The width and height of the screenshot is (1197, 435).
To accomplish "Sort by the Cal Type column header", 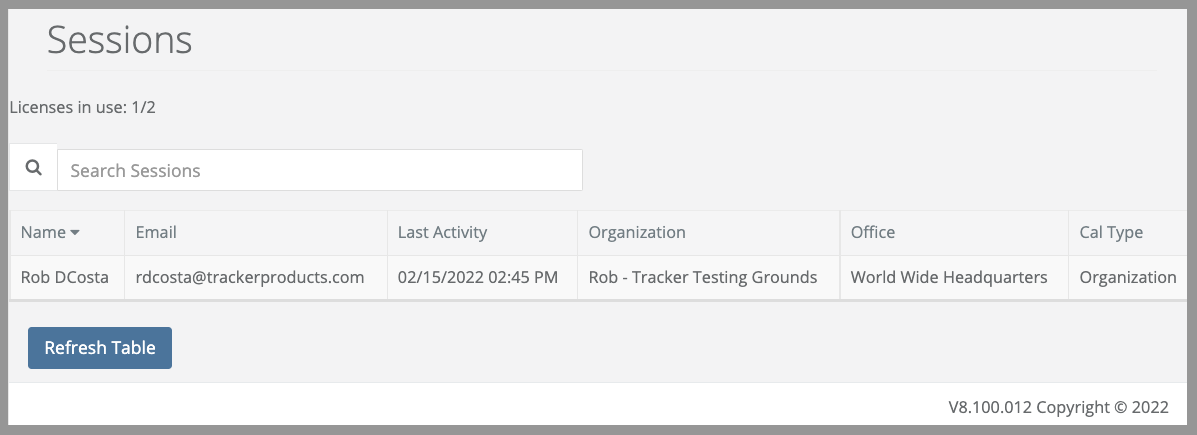I will click(x=1111, y=233).
